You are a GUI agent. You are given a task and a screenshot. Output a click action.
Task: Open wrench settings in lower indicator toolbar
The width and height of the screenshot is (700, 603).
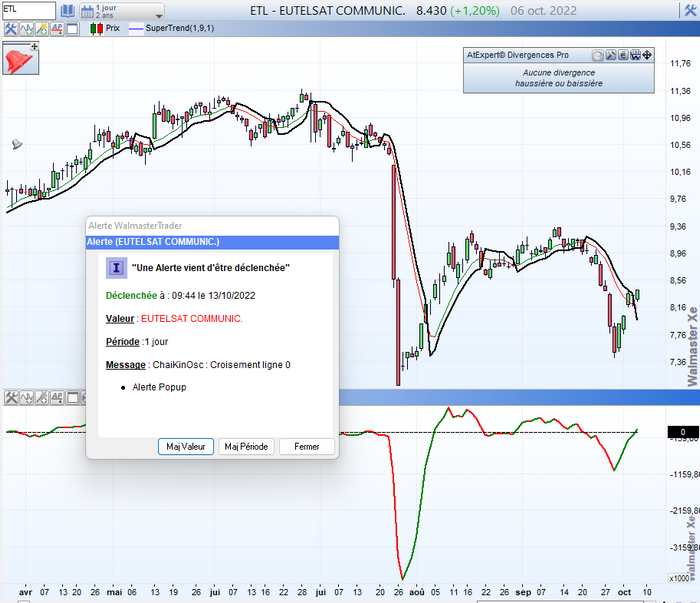11,397
